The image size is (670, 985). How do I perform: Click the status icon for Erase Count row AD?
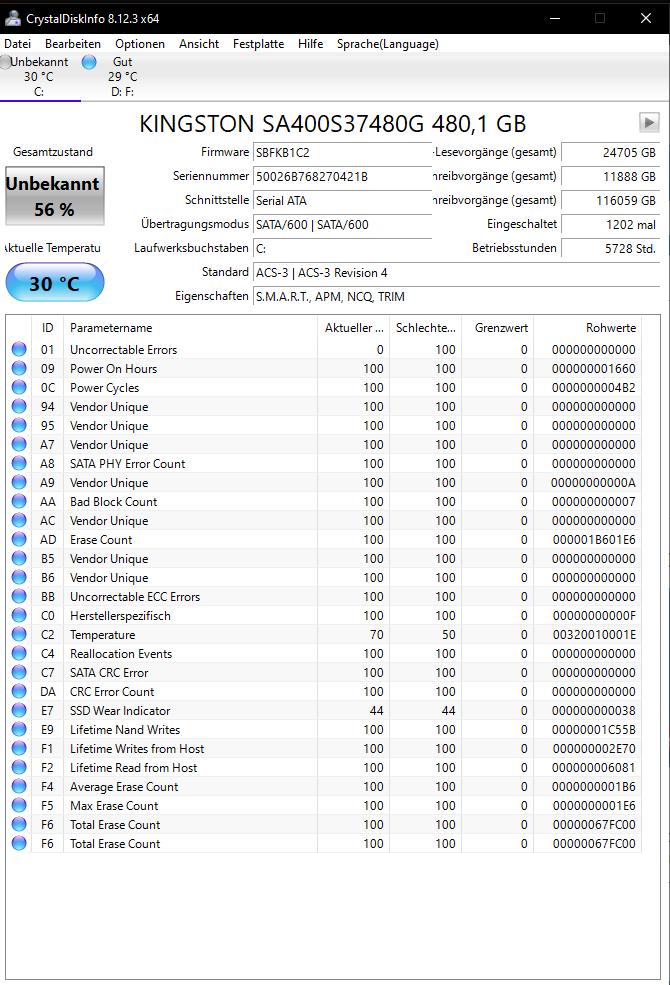(x=19, y=539)
